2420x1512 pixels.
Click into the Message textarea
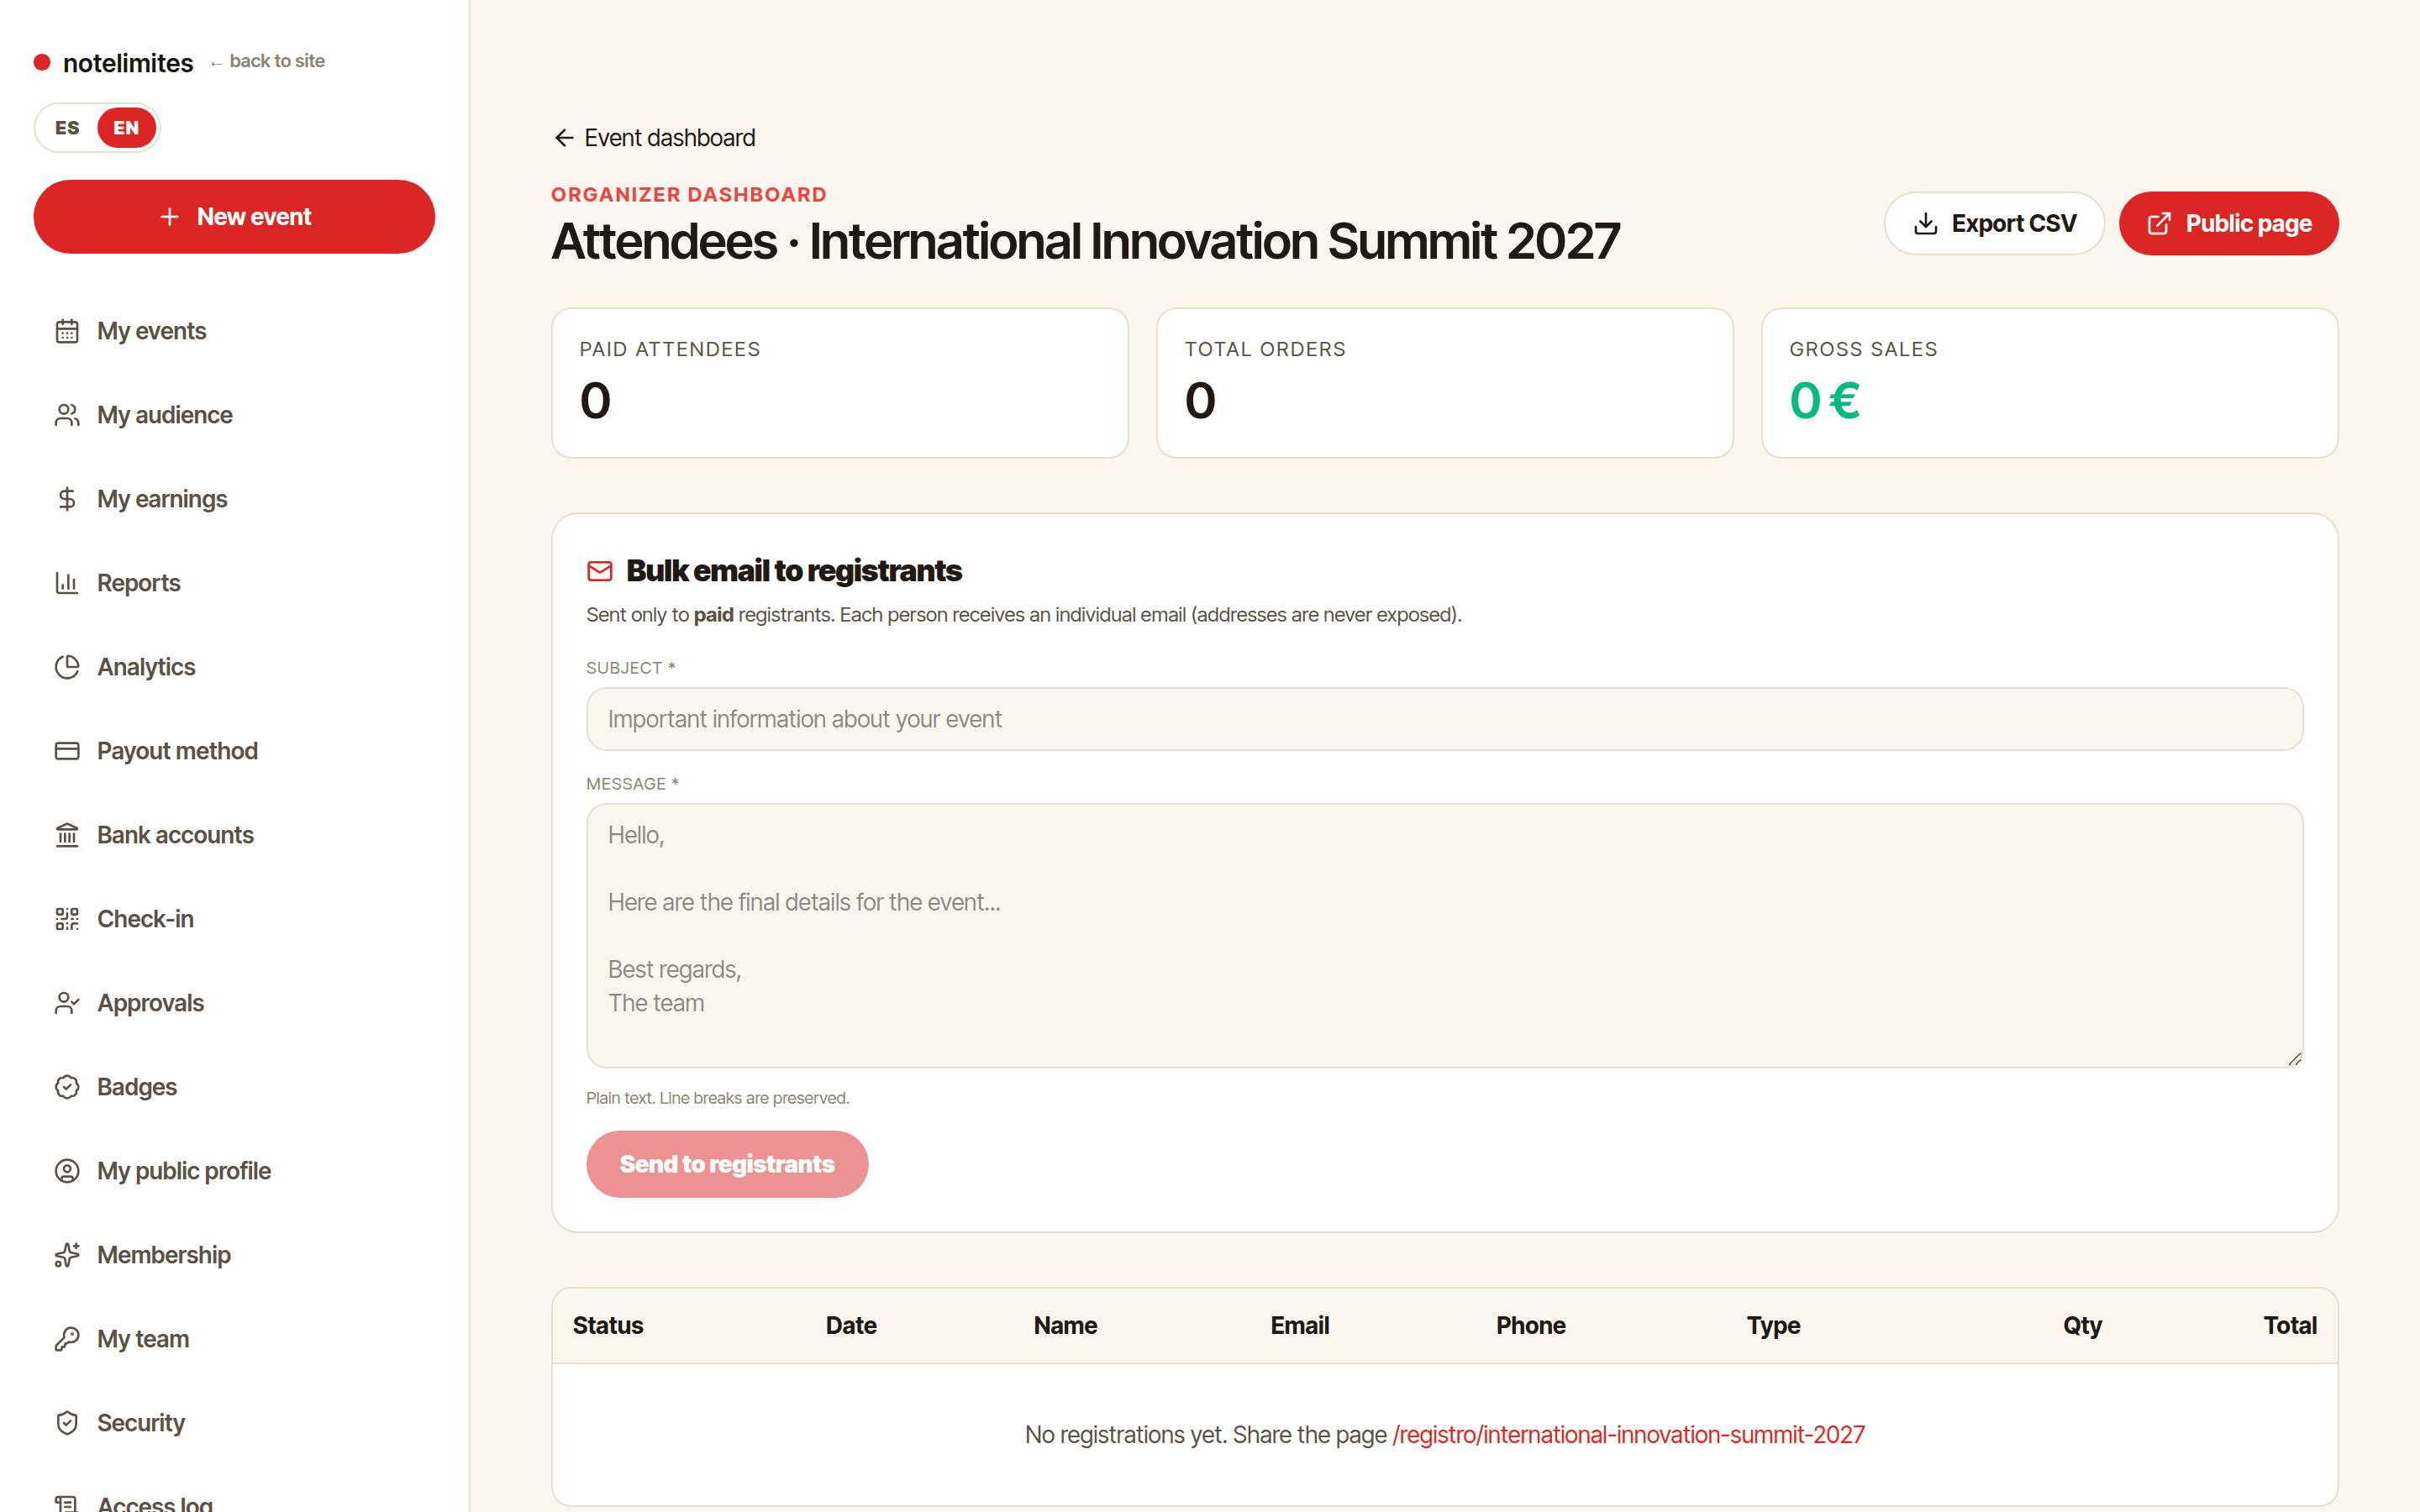click(1444, 936)
